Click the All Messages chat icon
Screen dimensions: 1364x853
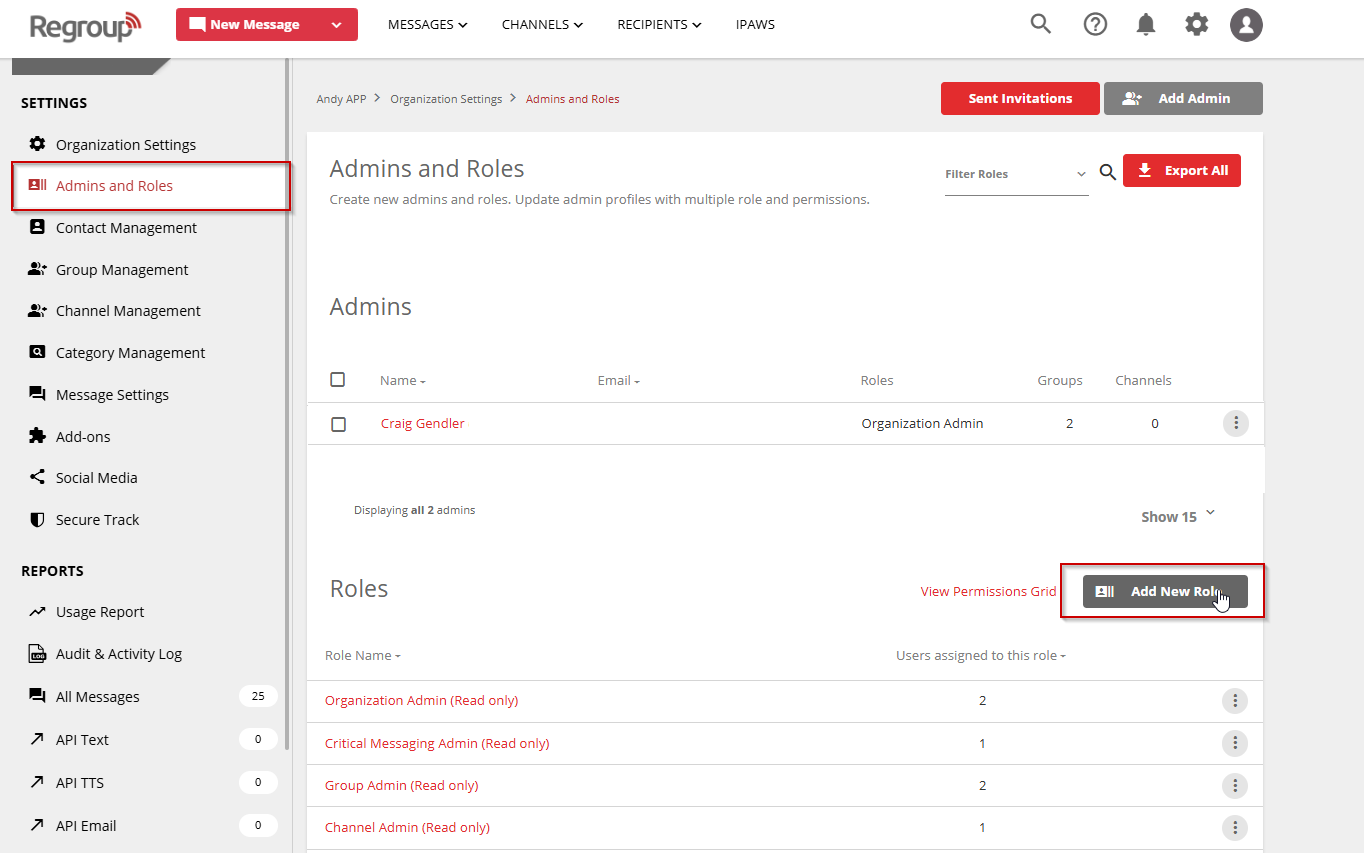(37, 696)
